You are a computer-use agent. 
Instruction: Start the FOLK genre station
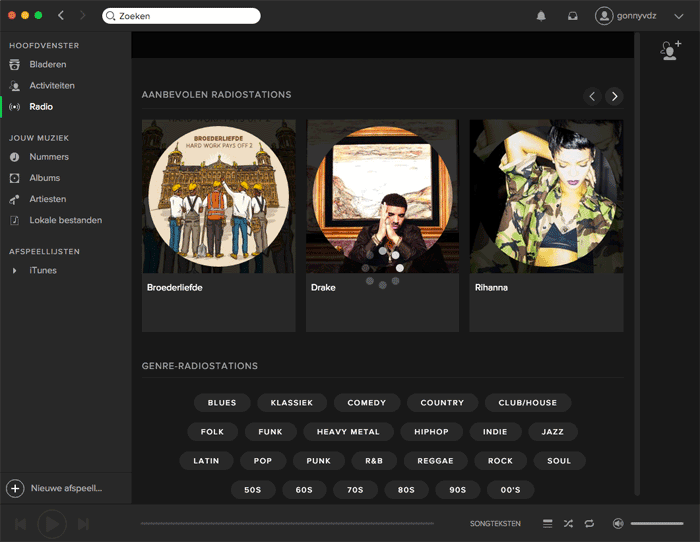[212, 432]
